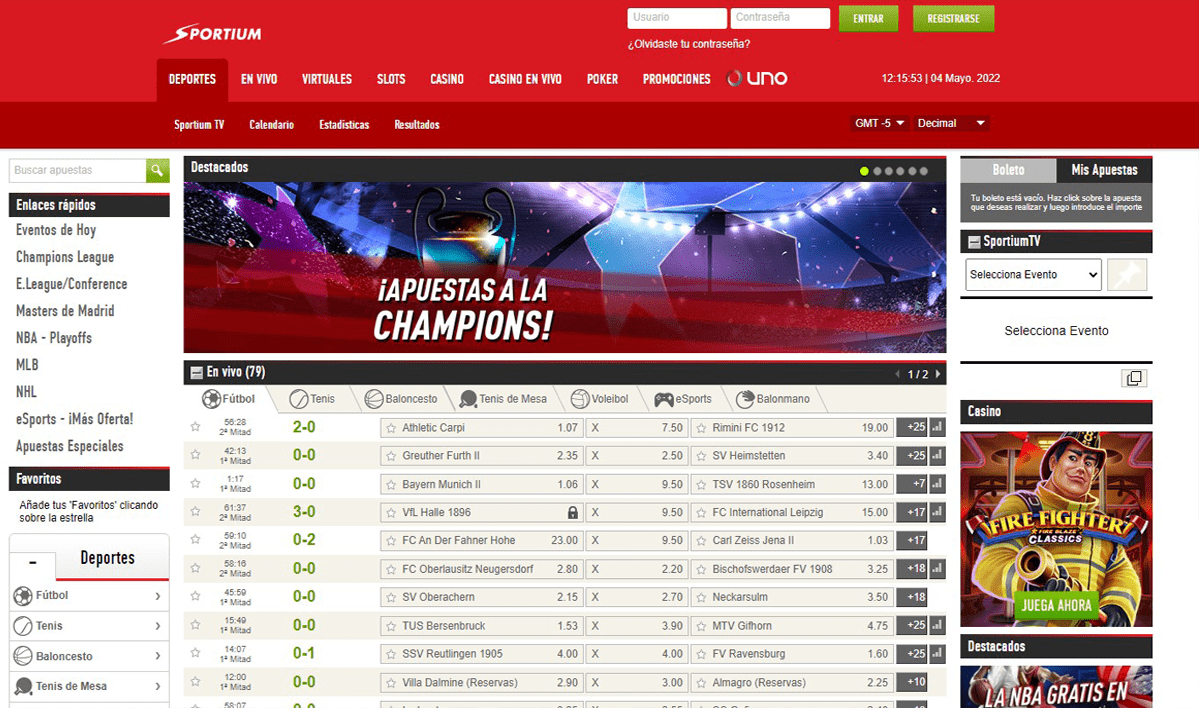The image size is (1199, 708).
Task: Open the Selecciona Evento combo box
Action: coord(1033,274)
